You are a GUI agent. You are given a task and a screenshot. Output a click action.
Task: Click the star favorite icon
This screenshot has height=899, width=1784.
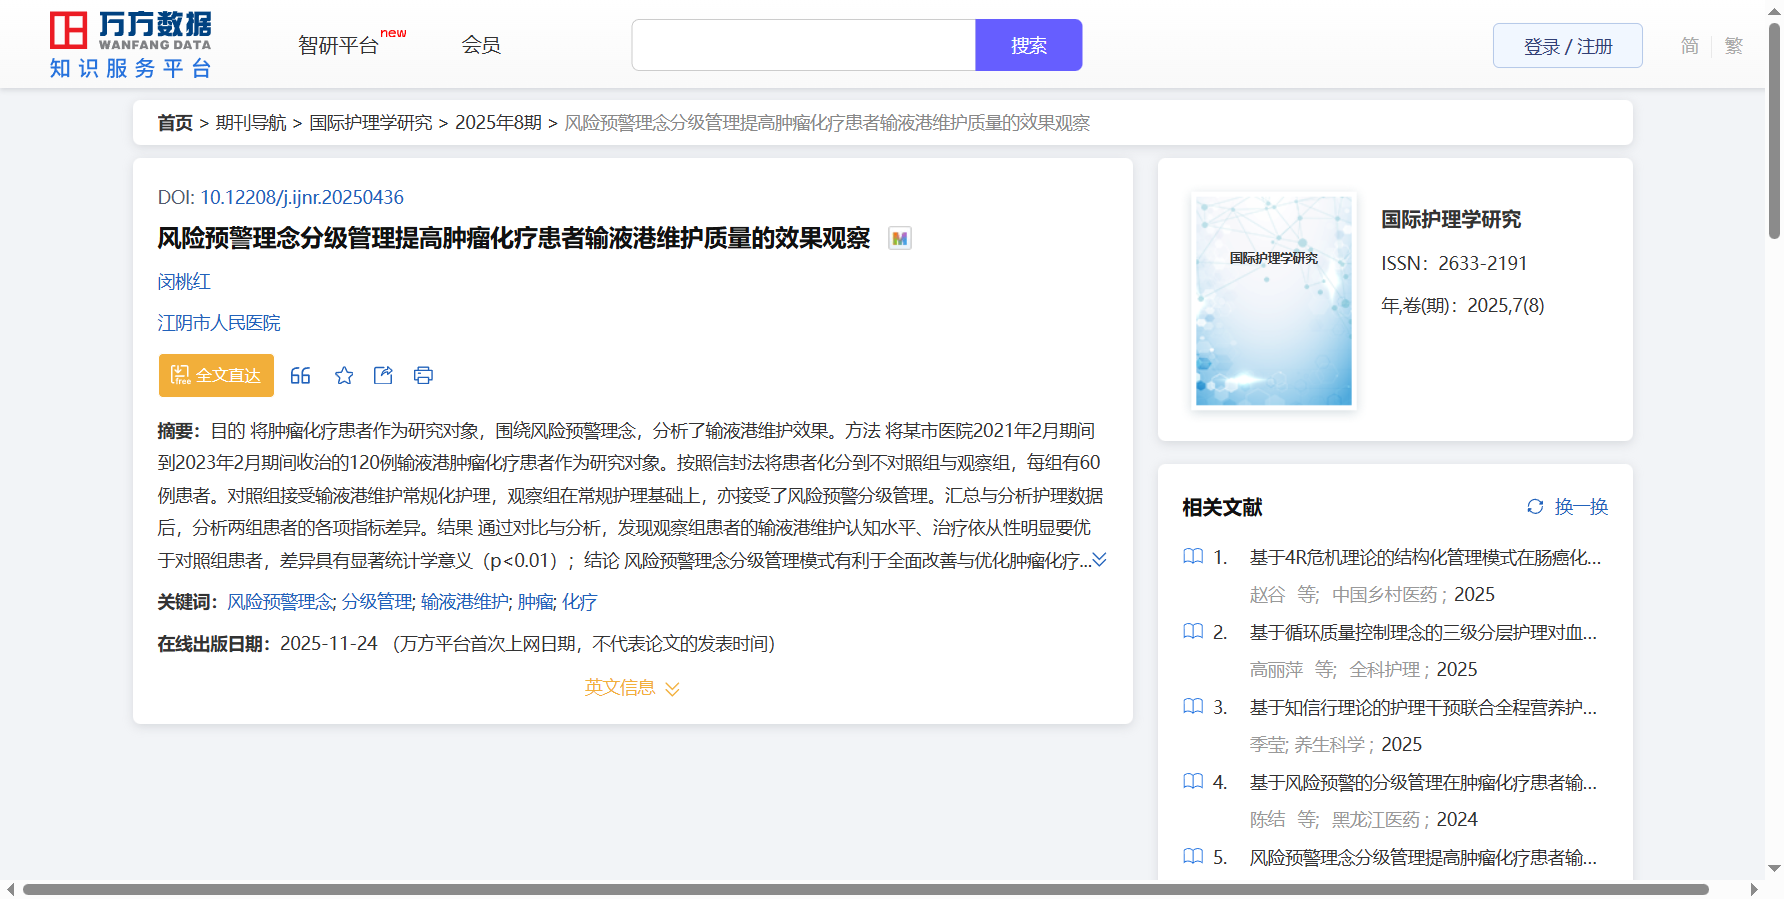click(x=344, y=376)
